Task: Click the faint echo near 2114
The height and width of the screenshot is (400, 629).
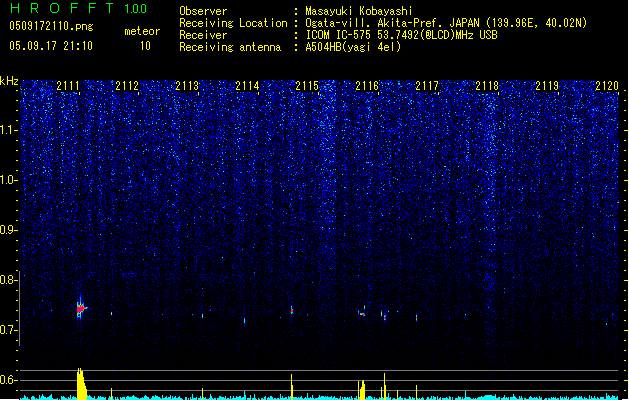Action: coord(245,320)
